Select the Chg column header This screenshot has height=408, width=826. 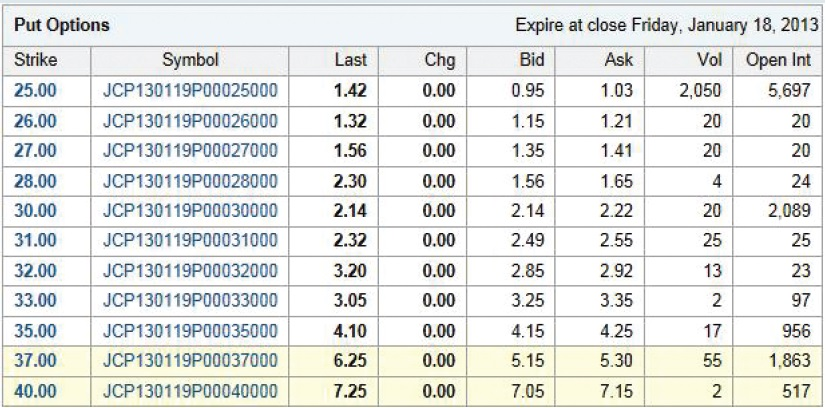click(x=440, y=61)
